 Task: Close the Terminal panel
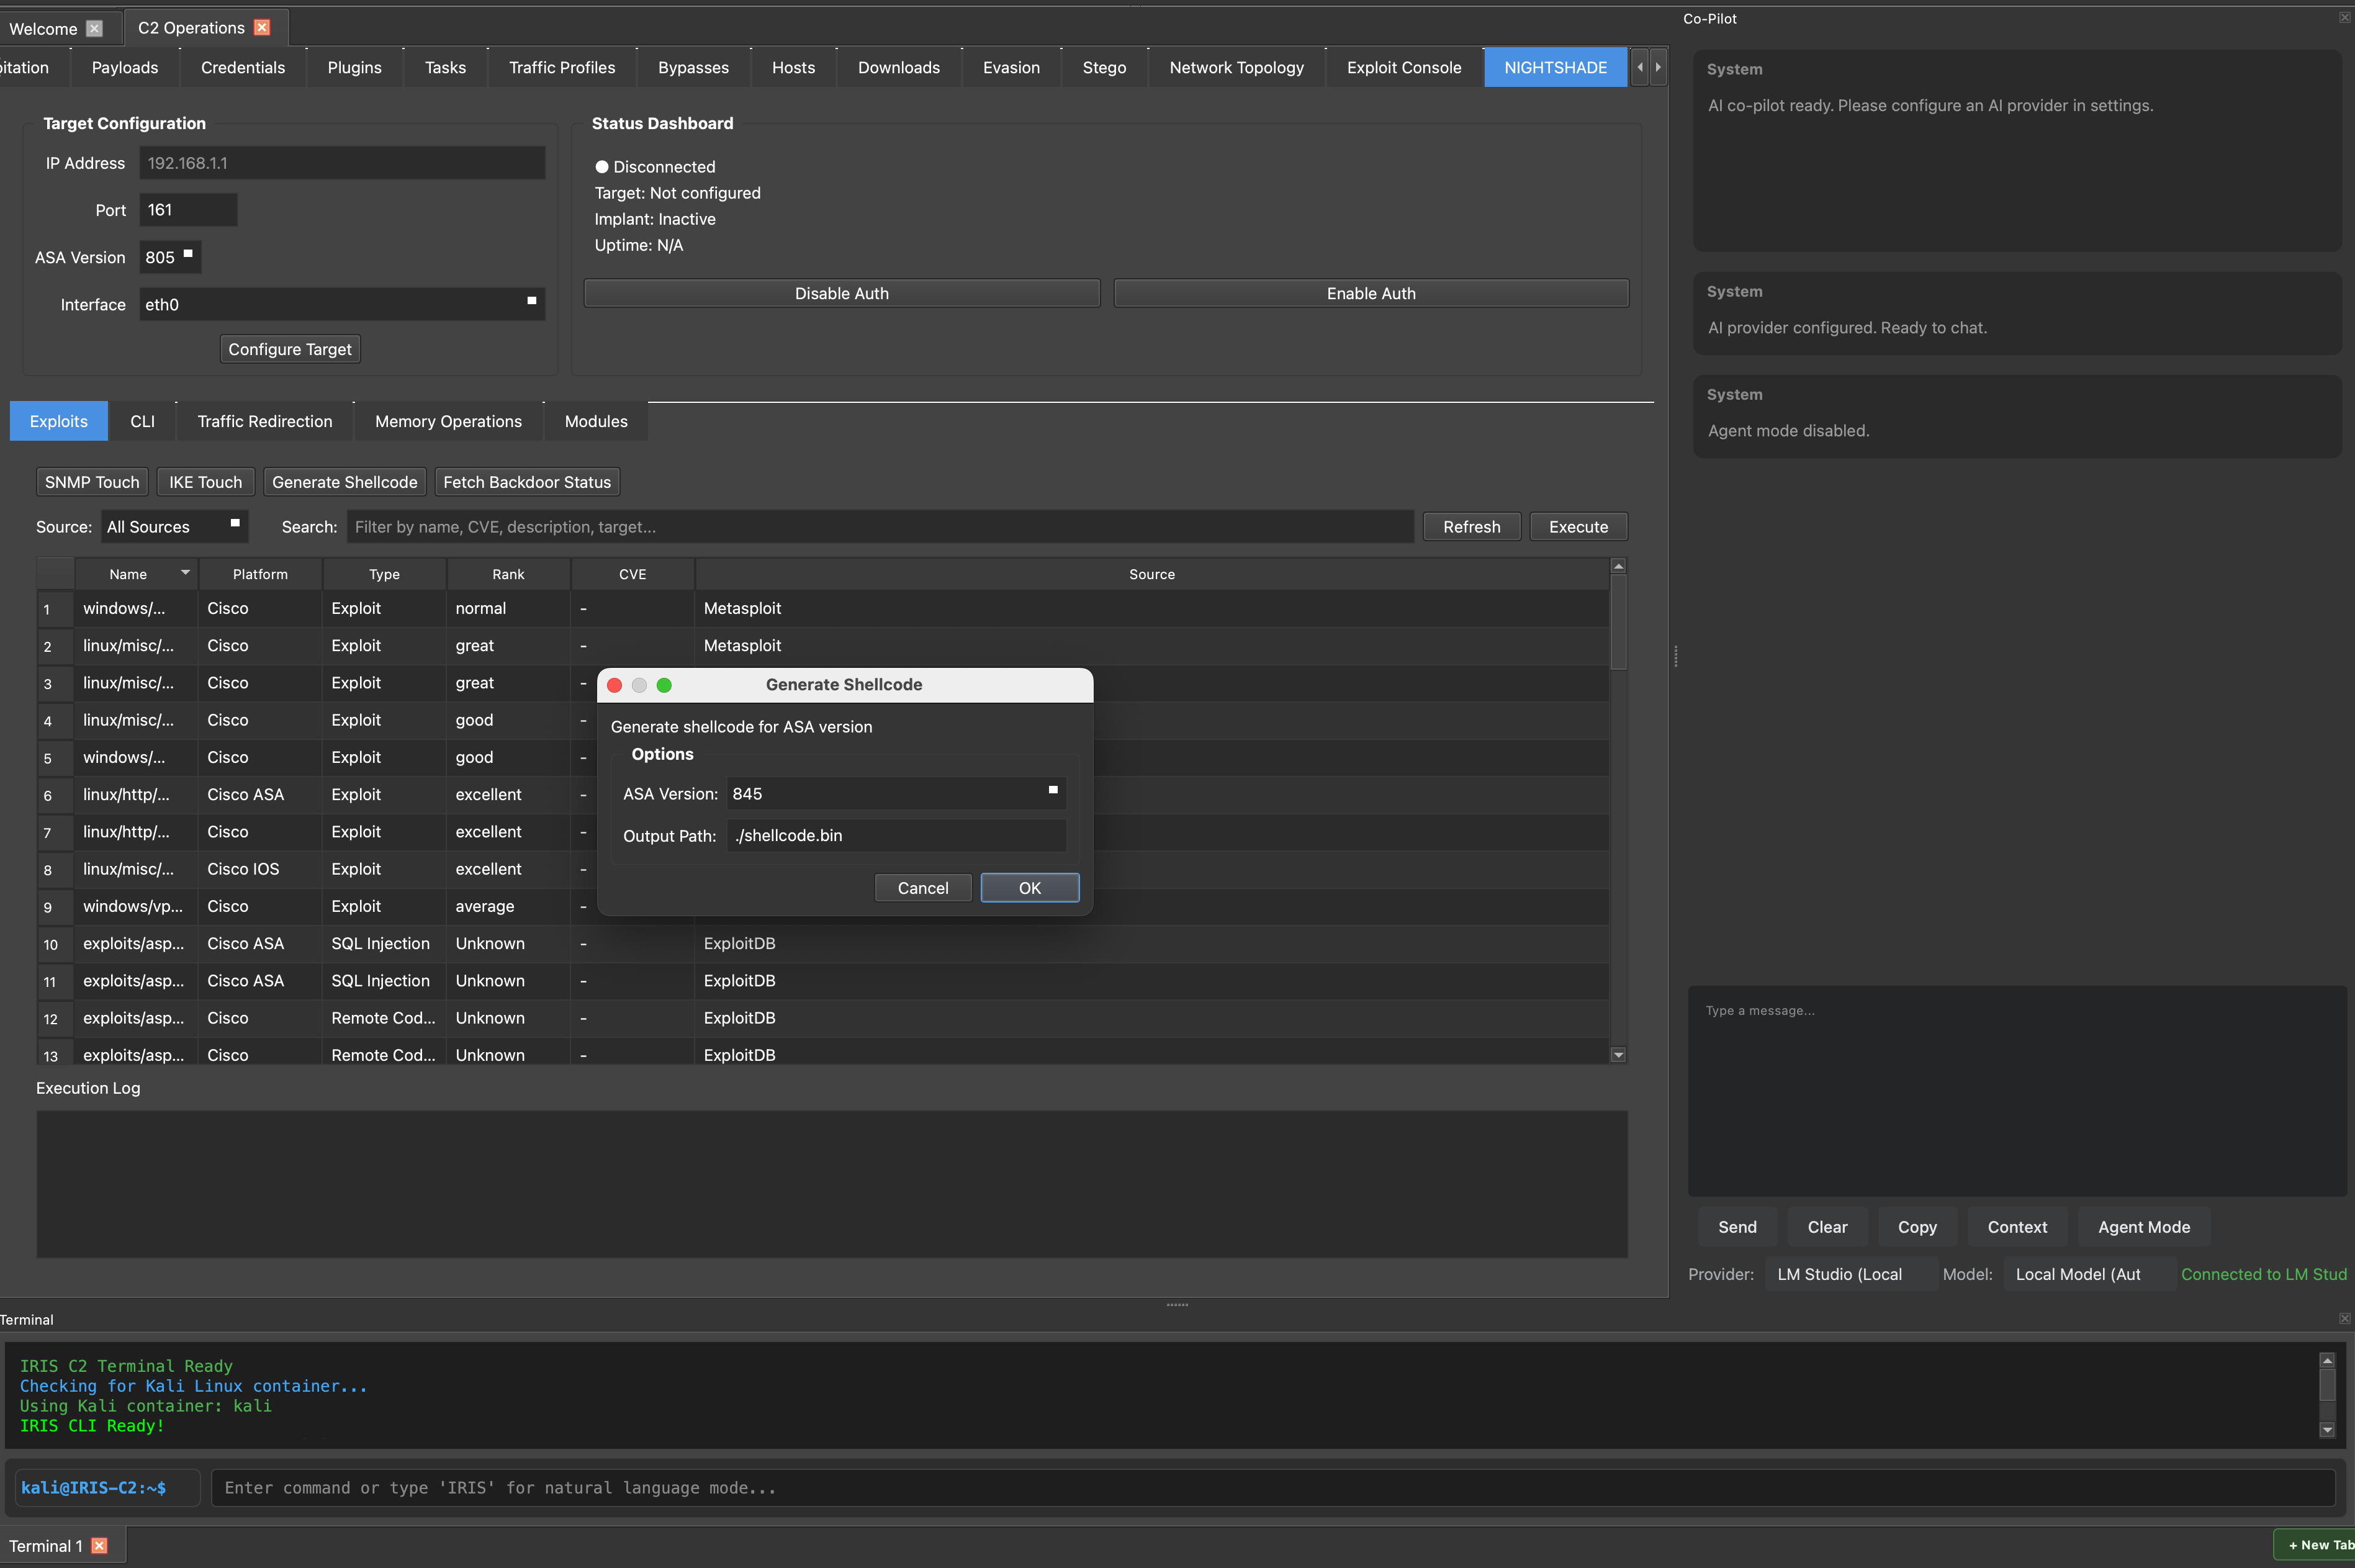click(x=2344, y=1319)
